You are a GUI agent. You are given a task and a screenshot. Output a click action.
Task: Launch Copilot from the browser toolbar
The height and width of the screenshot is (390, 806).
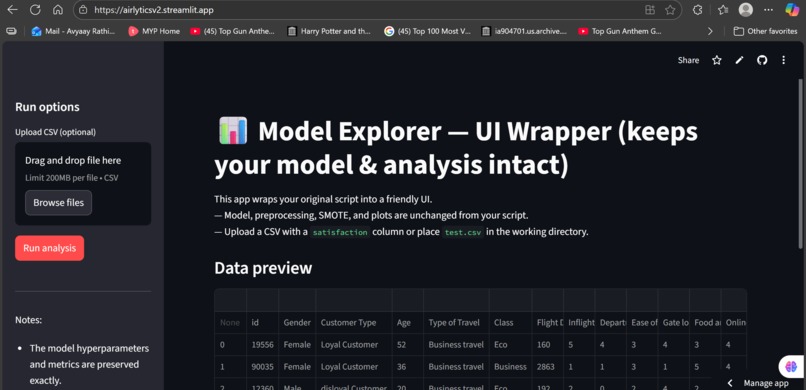click(x=792, y=10)
